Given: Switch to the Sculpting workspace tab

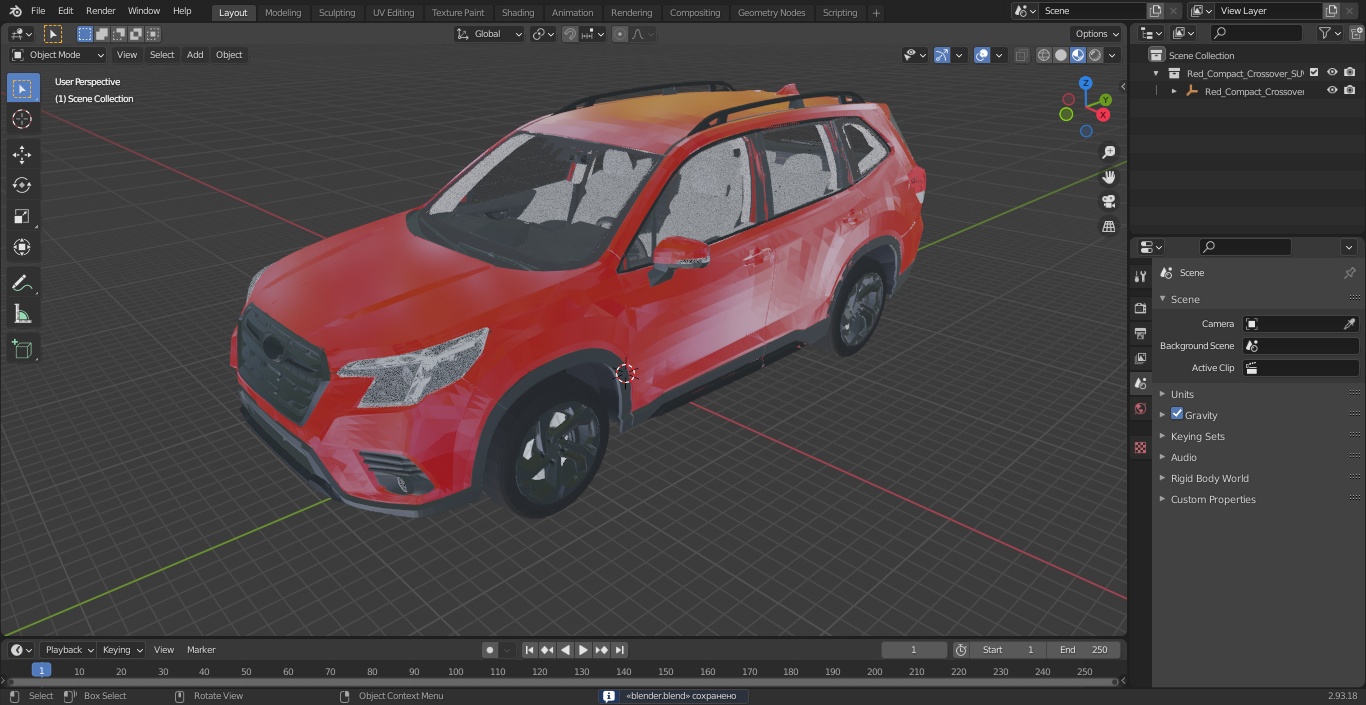Looking at the screenshot, I should tap(337, 13).
